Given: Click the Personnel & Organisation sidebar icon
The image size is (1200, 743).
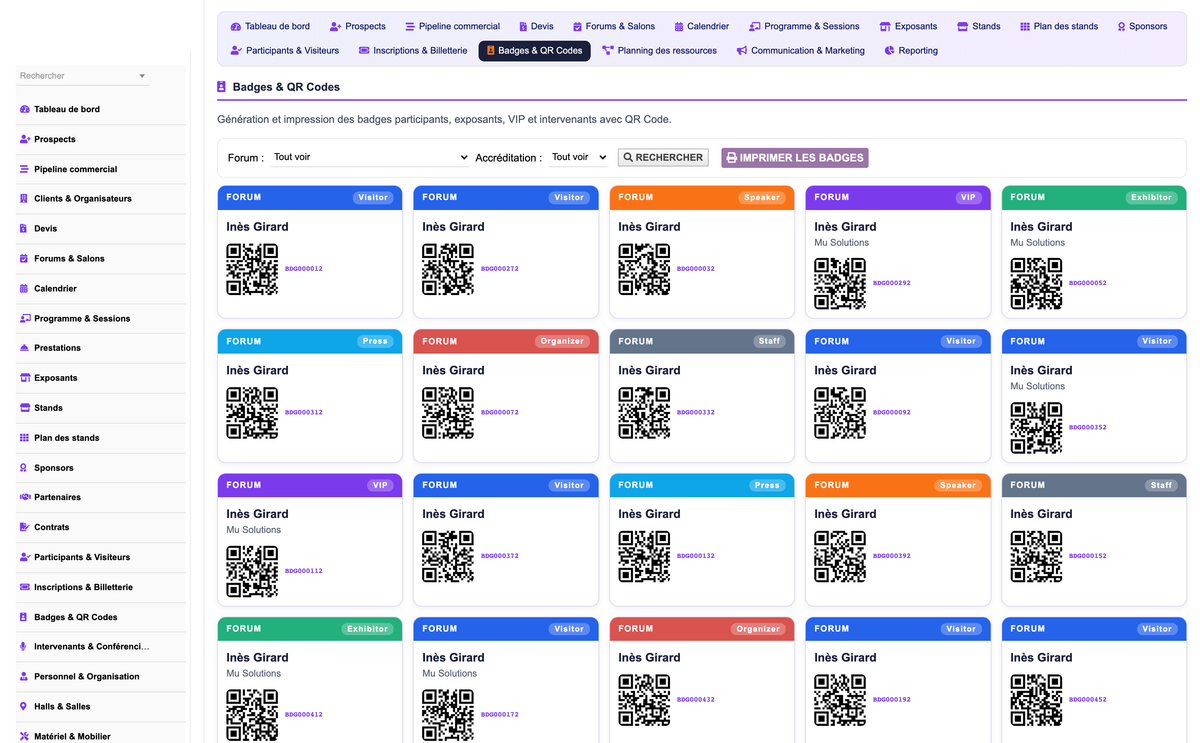Looking at the screenshot, I should pos(25,677).
